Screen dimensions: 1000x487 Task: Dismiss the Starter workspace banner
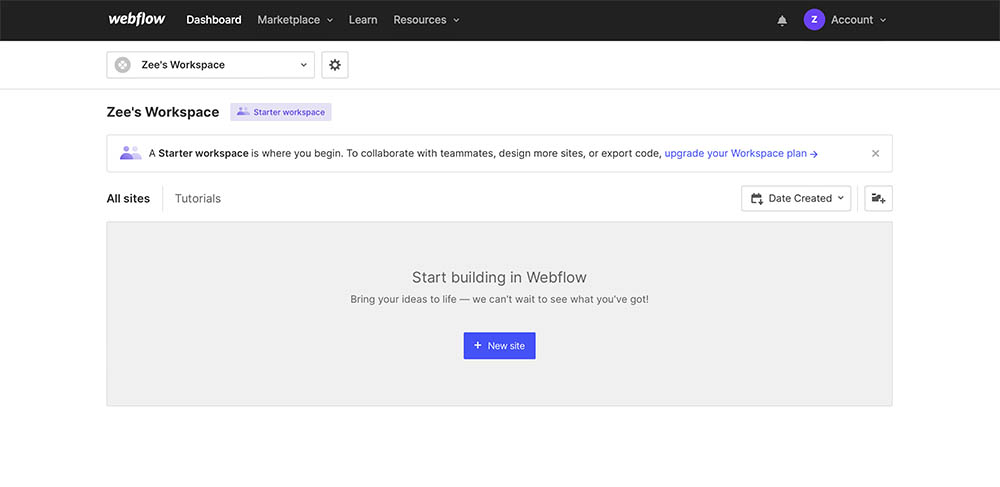876,153
